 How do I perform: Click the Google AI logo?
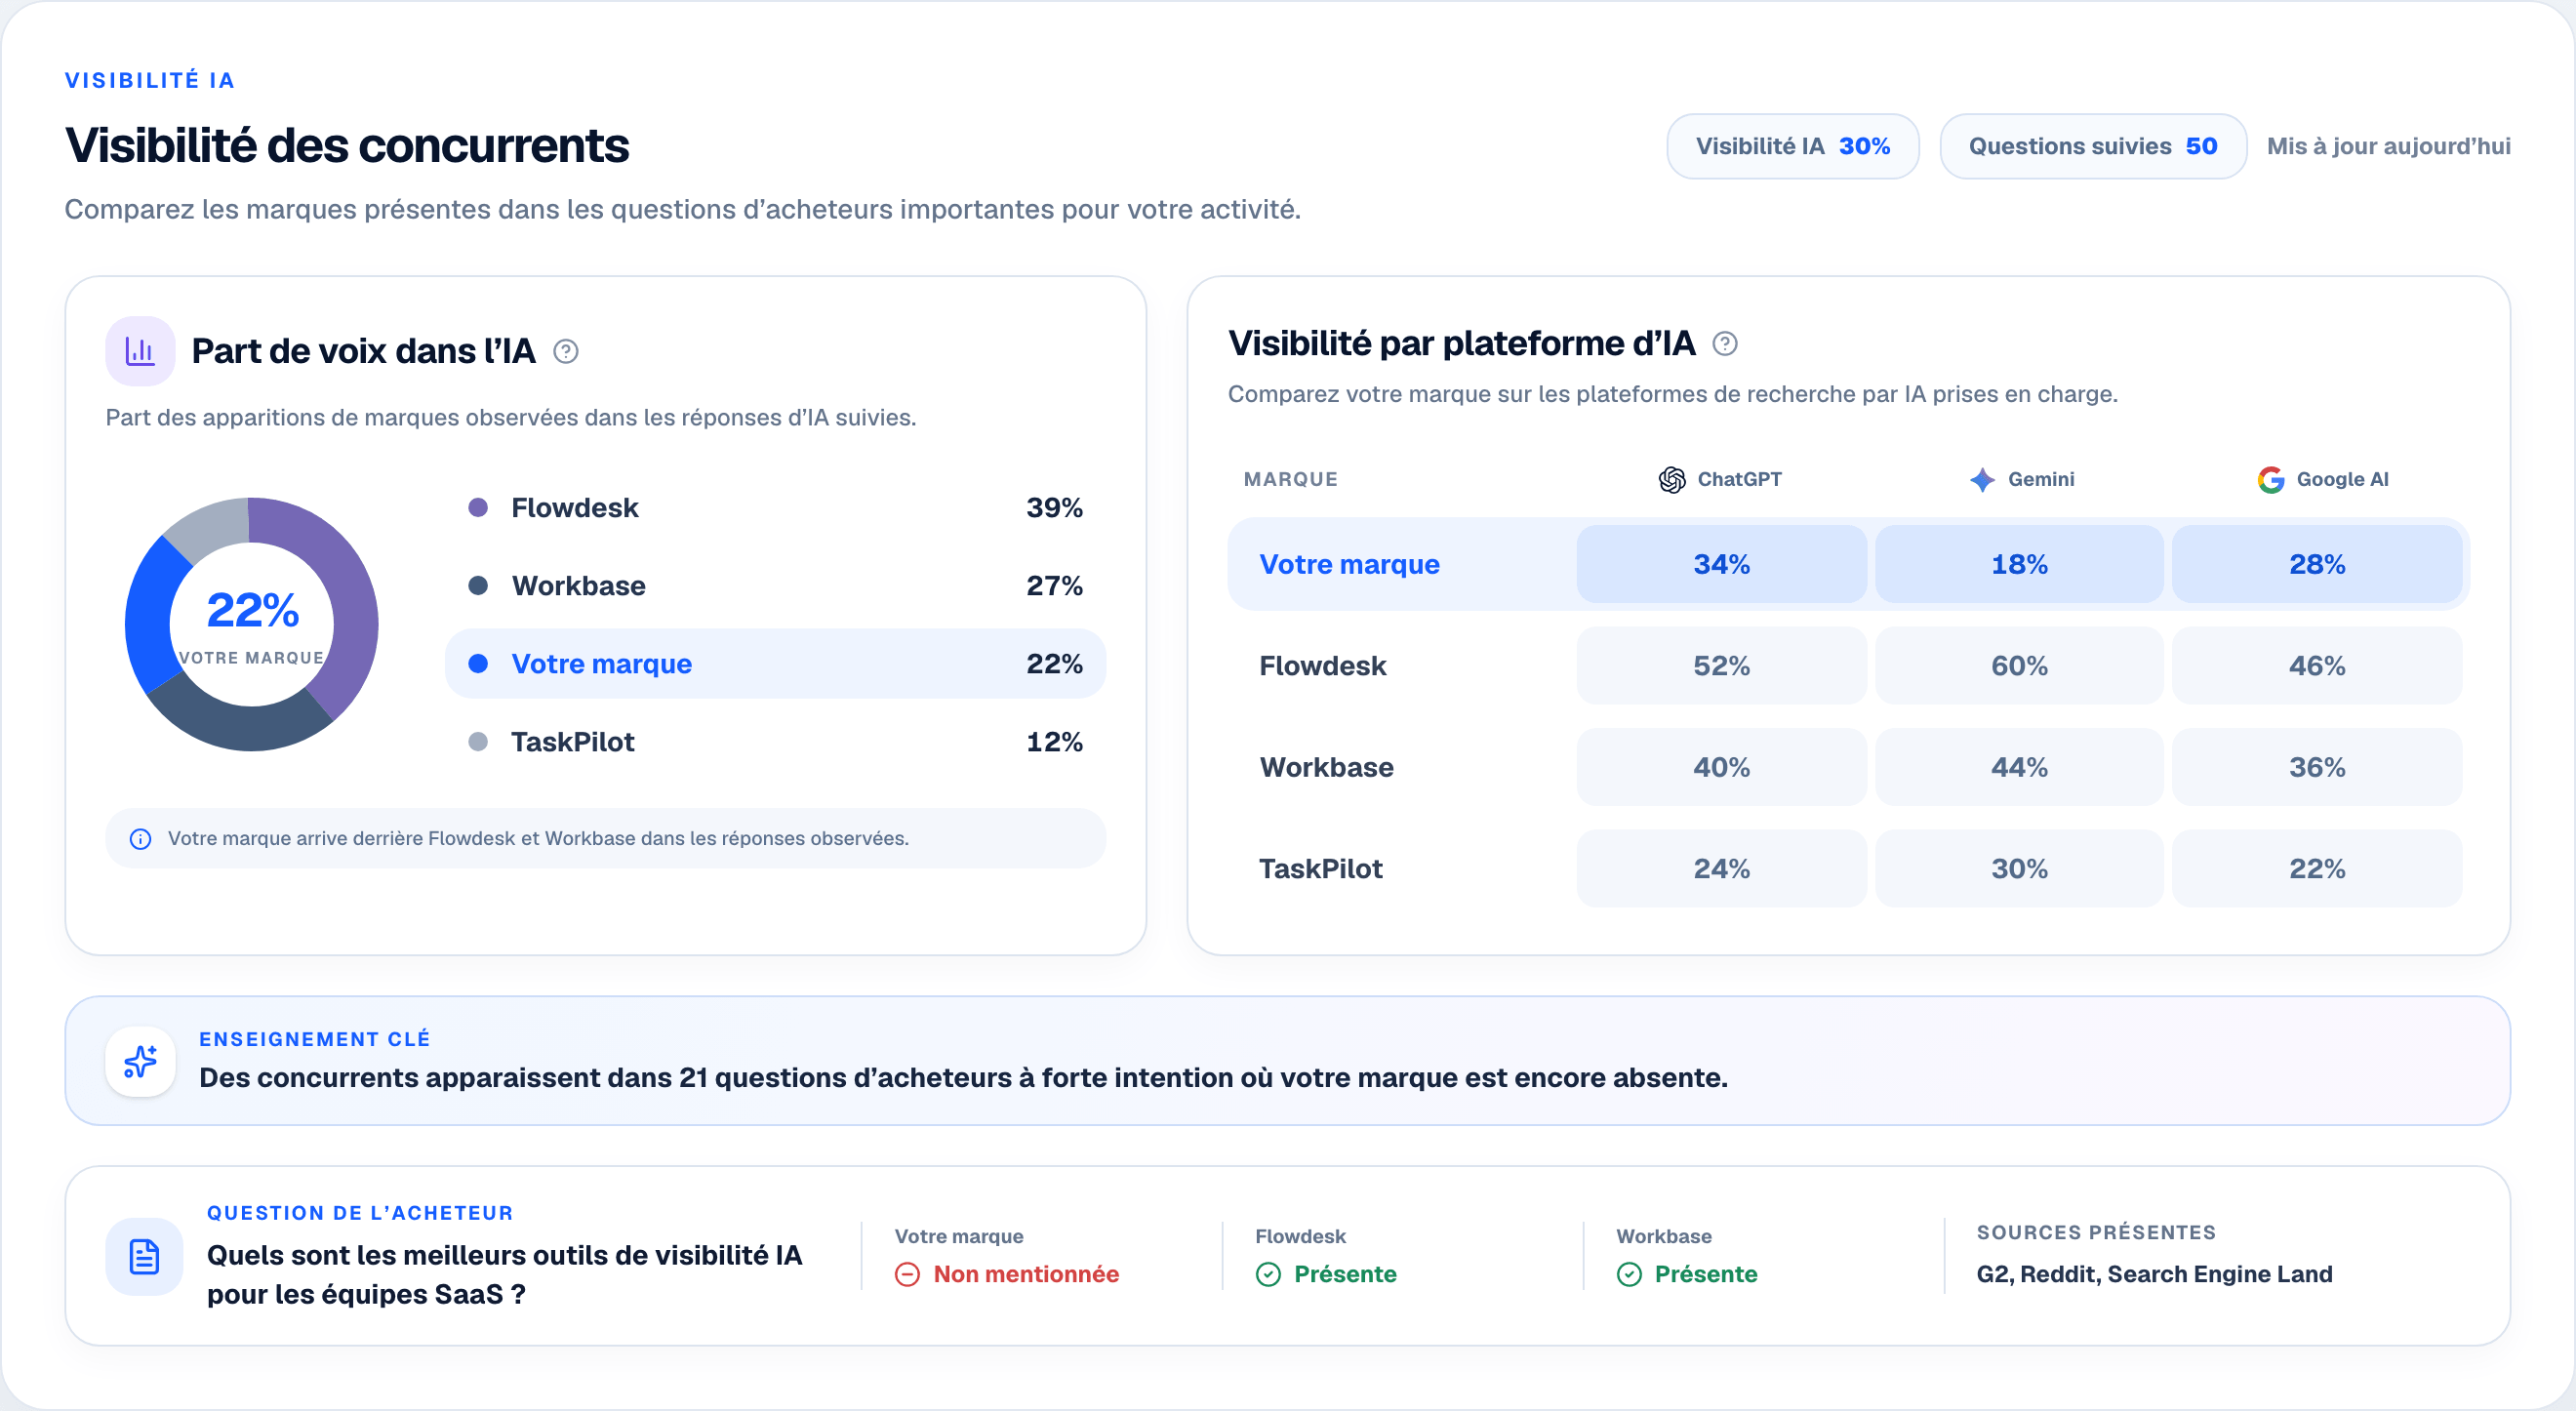pyautogui.click(x=2271, y=480)
